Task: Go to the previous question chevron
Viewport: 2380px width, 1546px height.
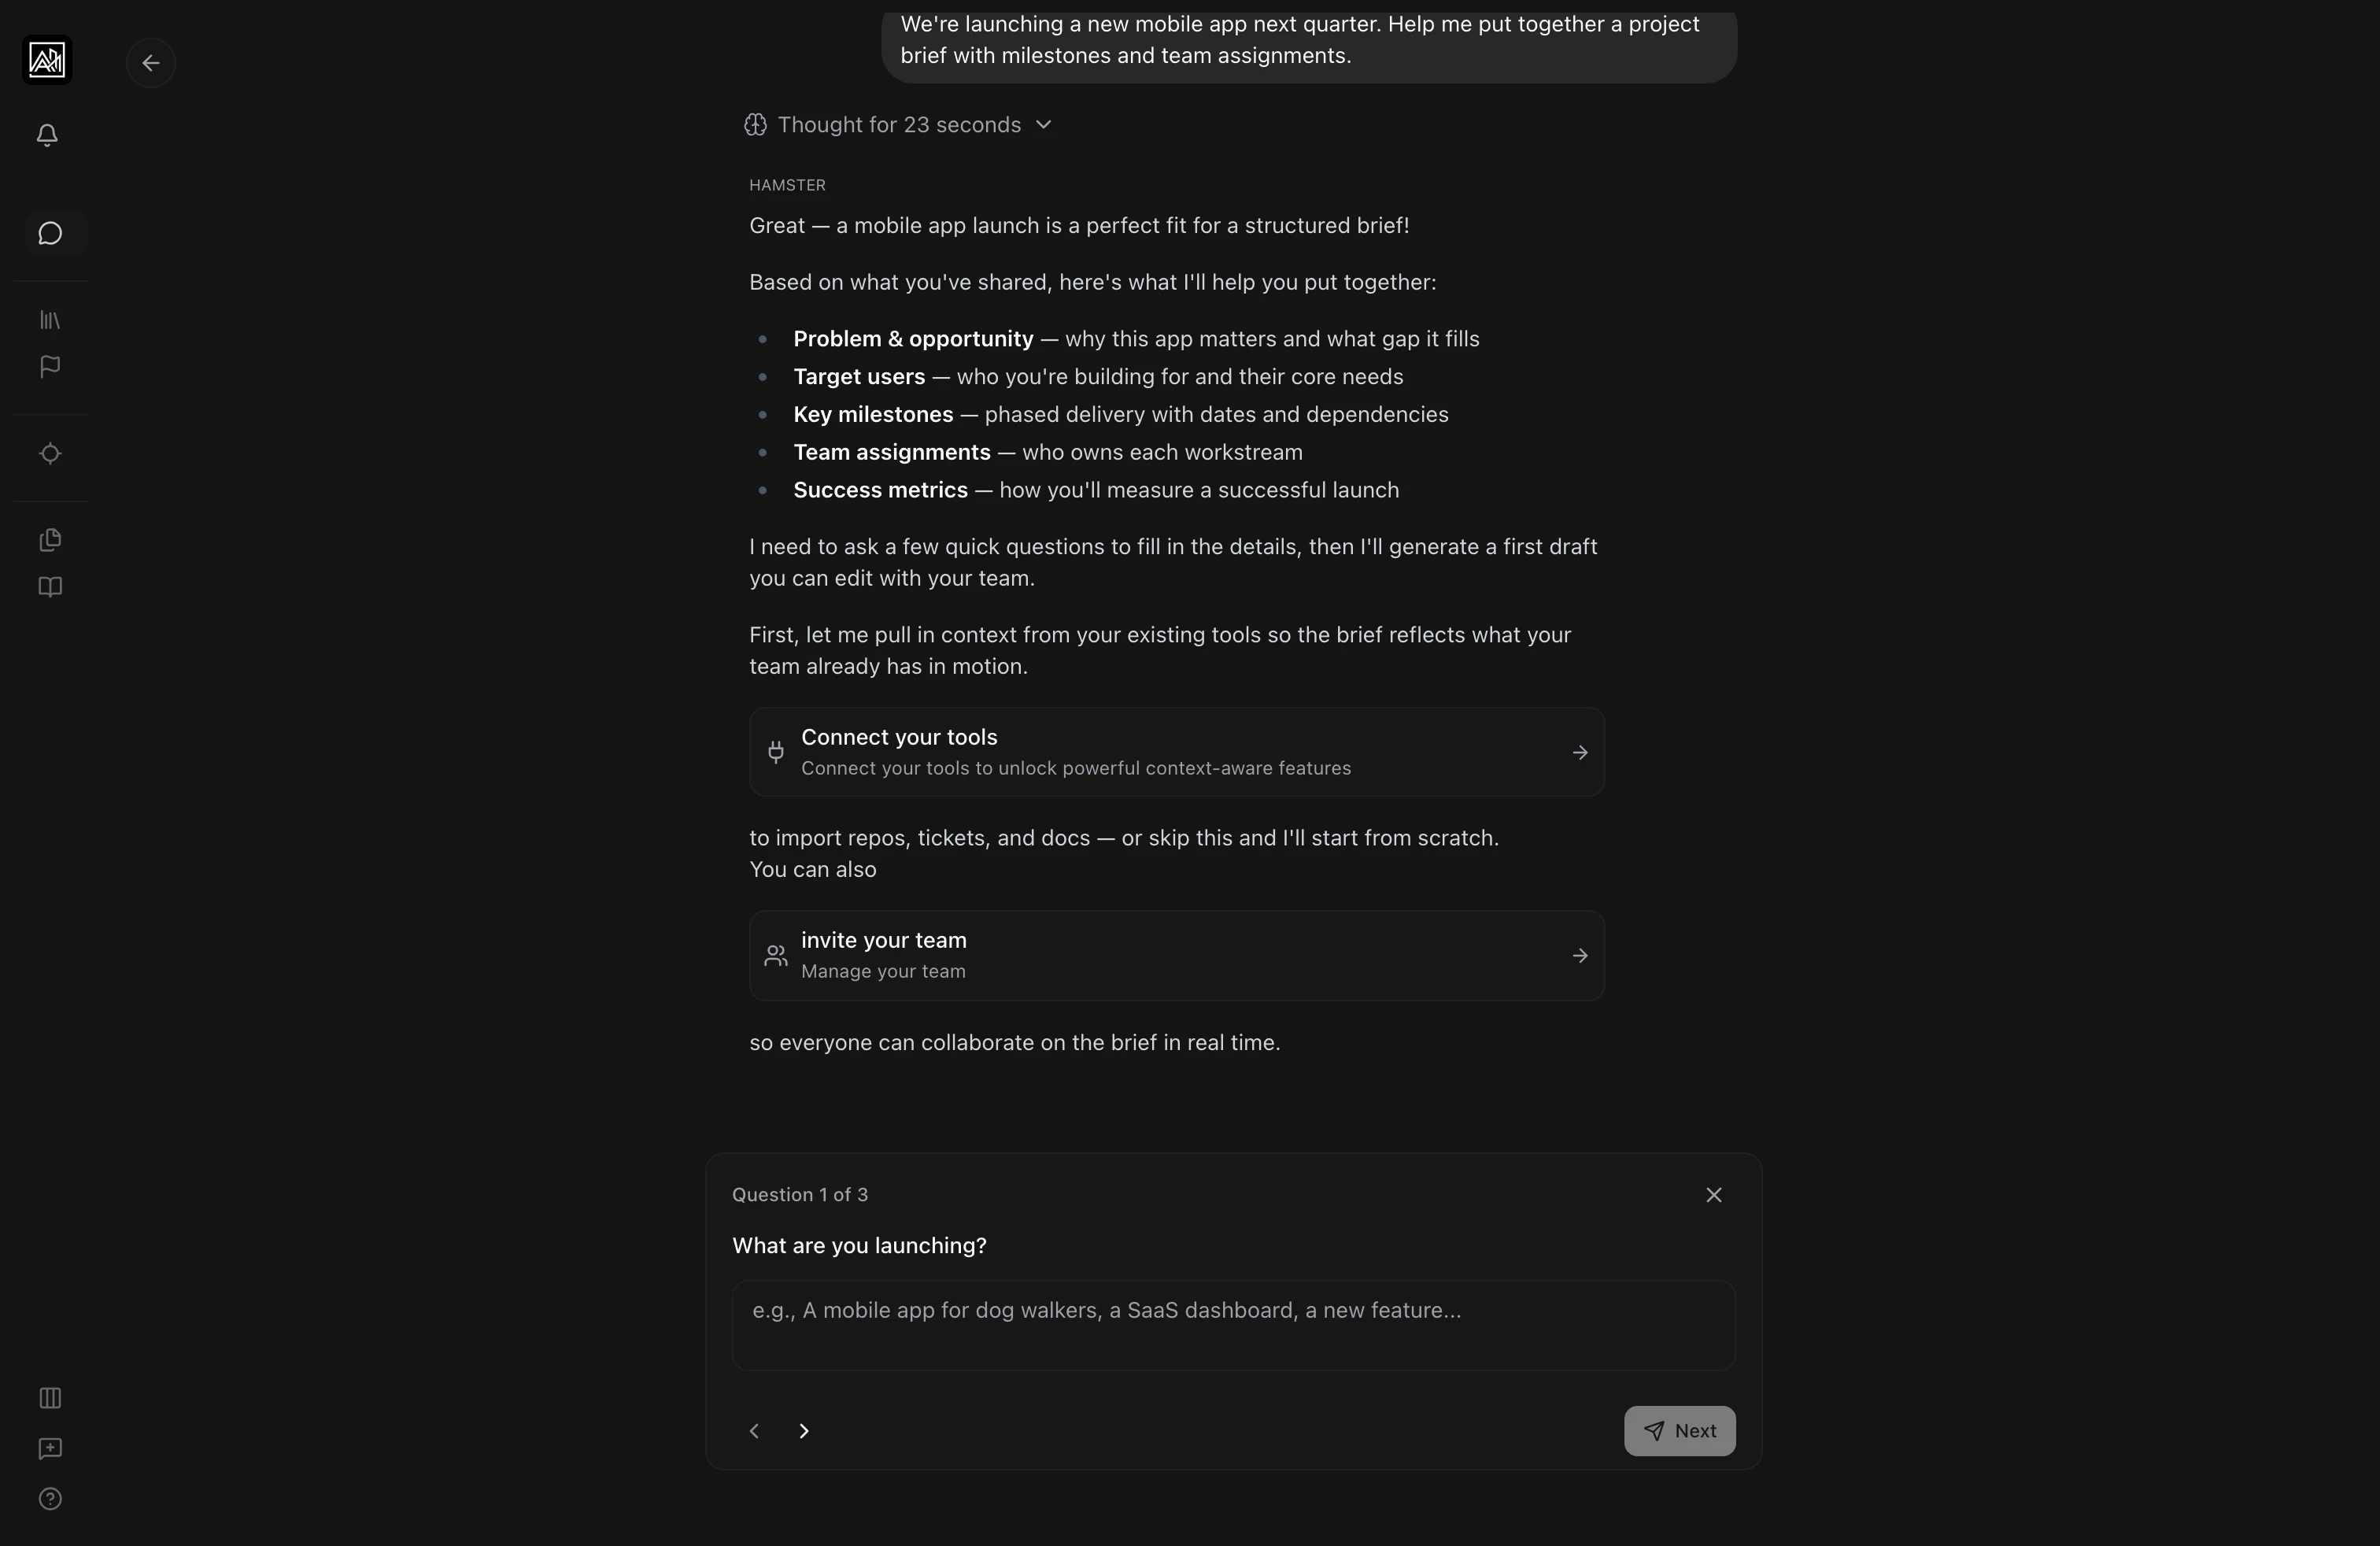Action: point(755,1431)
